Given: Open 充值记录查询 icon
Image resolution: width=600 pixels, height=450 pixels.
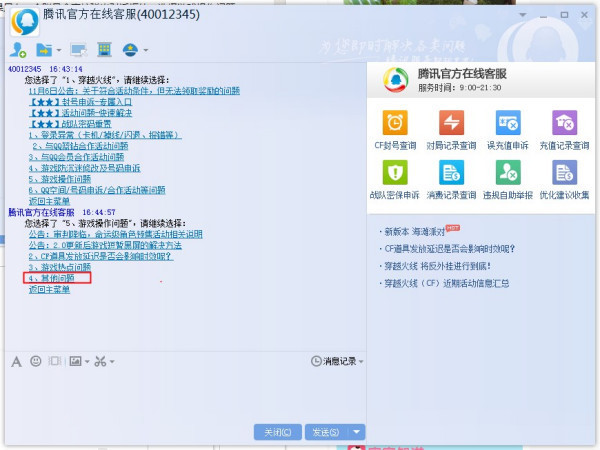Looking at the screenshot, I should pyautogui.click(x=564, y=123).
